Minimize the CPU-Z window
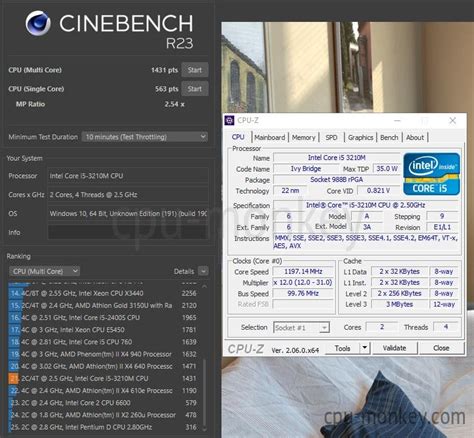The image size is (474, 438). click(x=397, y=120)
